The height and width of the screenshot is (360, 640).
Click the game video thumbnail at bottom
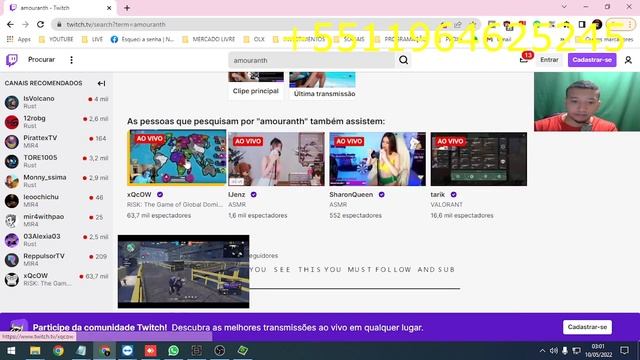[184, 271]
